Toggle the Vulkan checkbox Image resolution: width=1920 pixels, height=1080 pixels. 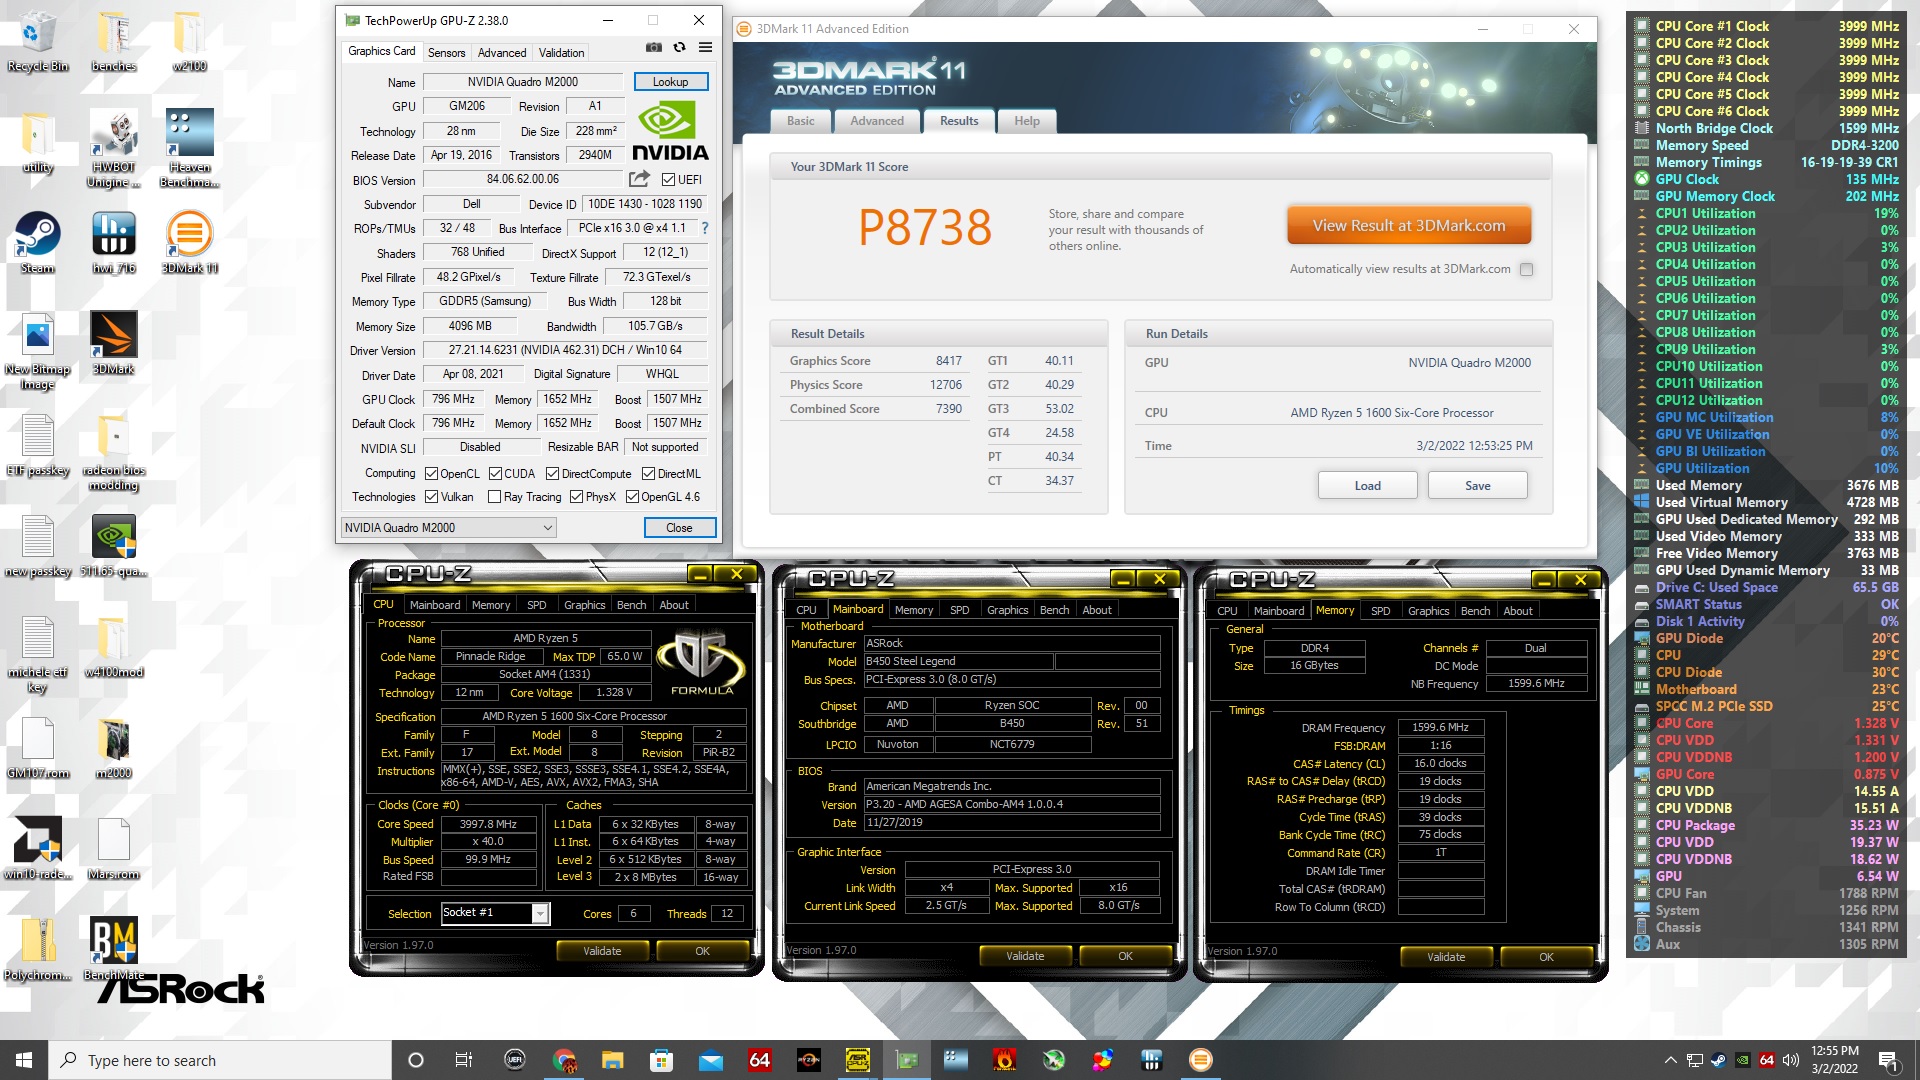click(x=432, y=497)
